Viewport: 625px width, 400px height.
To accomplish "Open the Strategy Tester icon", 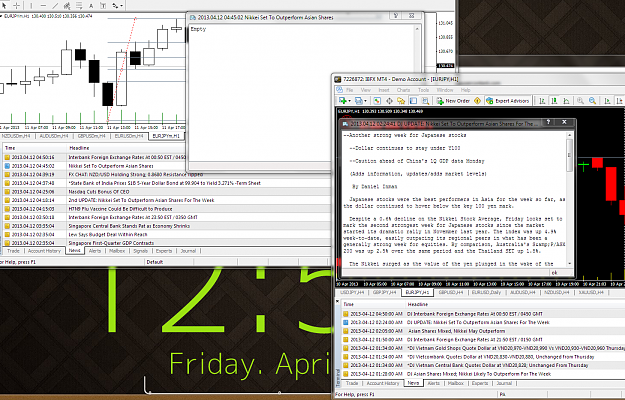I will point(425,101).
